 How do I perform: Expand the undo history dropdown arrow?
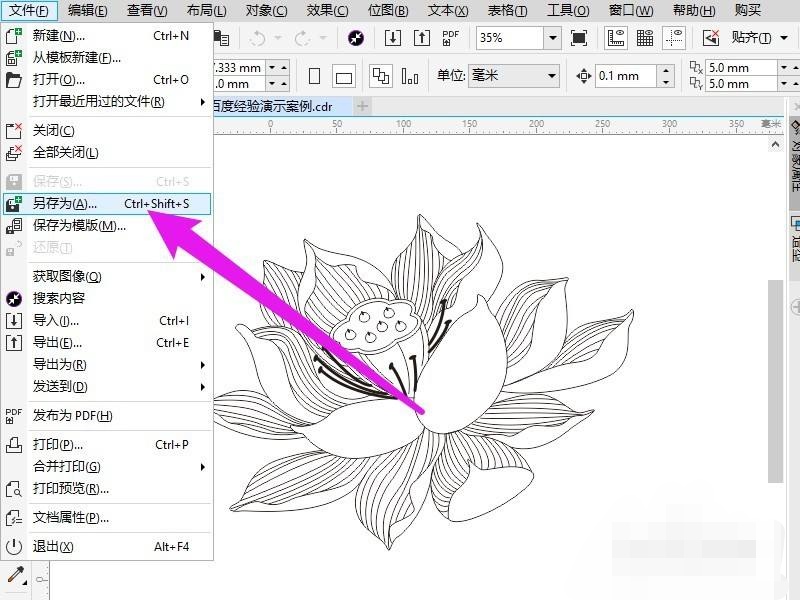(278, 38)
